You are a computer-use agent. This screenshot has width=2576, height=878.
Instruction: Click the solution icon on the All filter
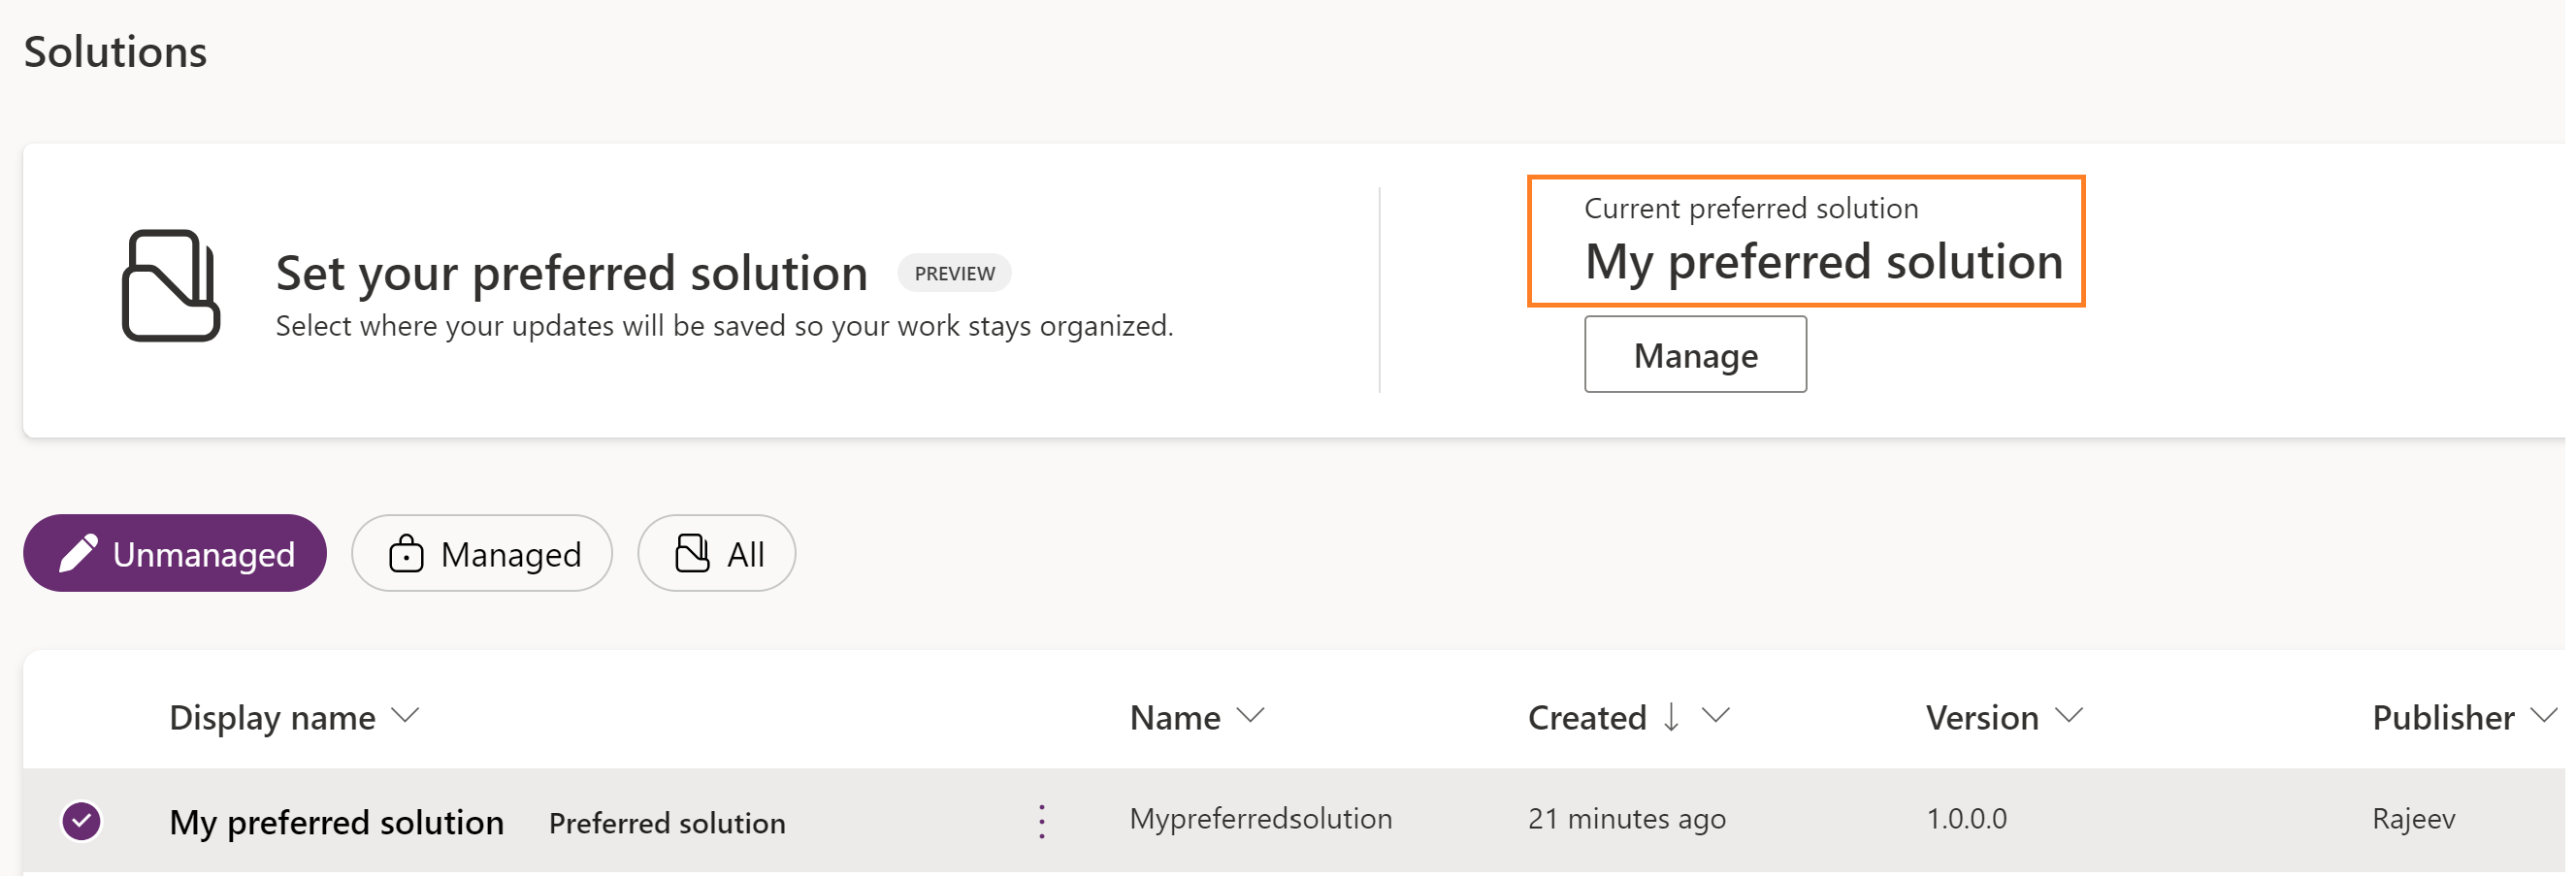[692, 554]
